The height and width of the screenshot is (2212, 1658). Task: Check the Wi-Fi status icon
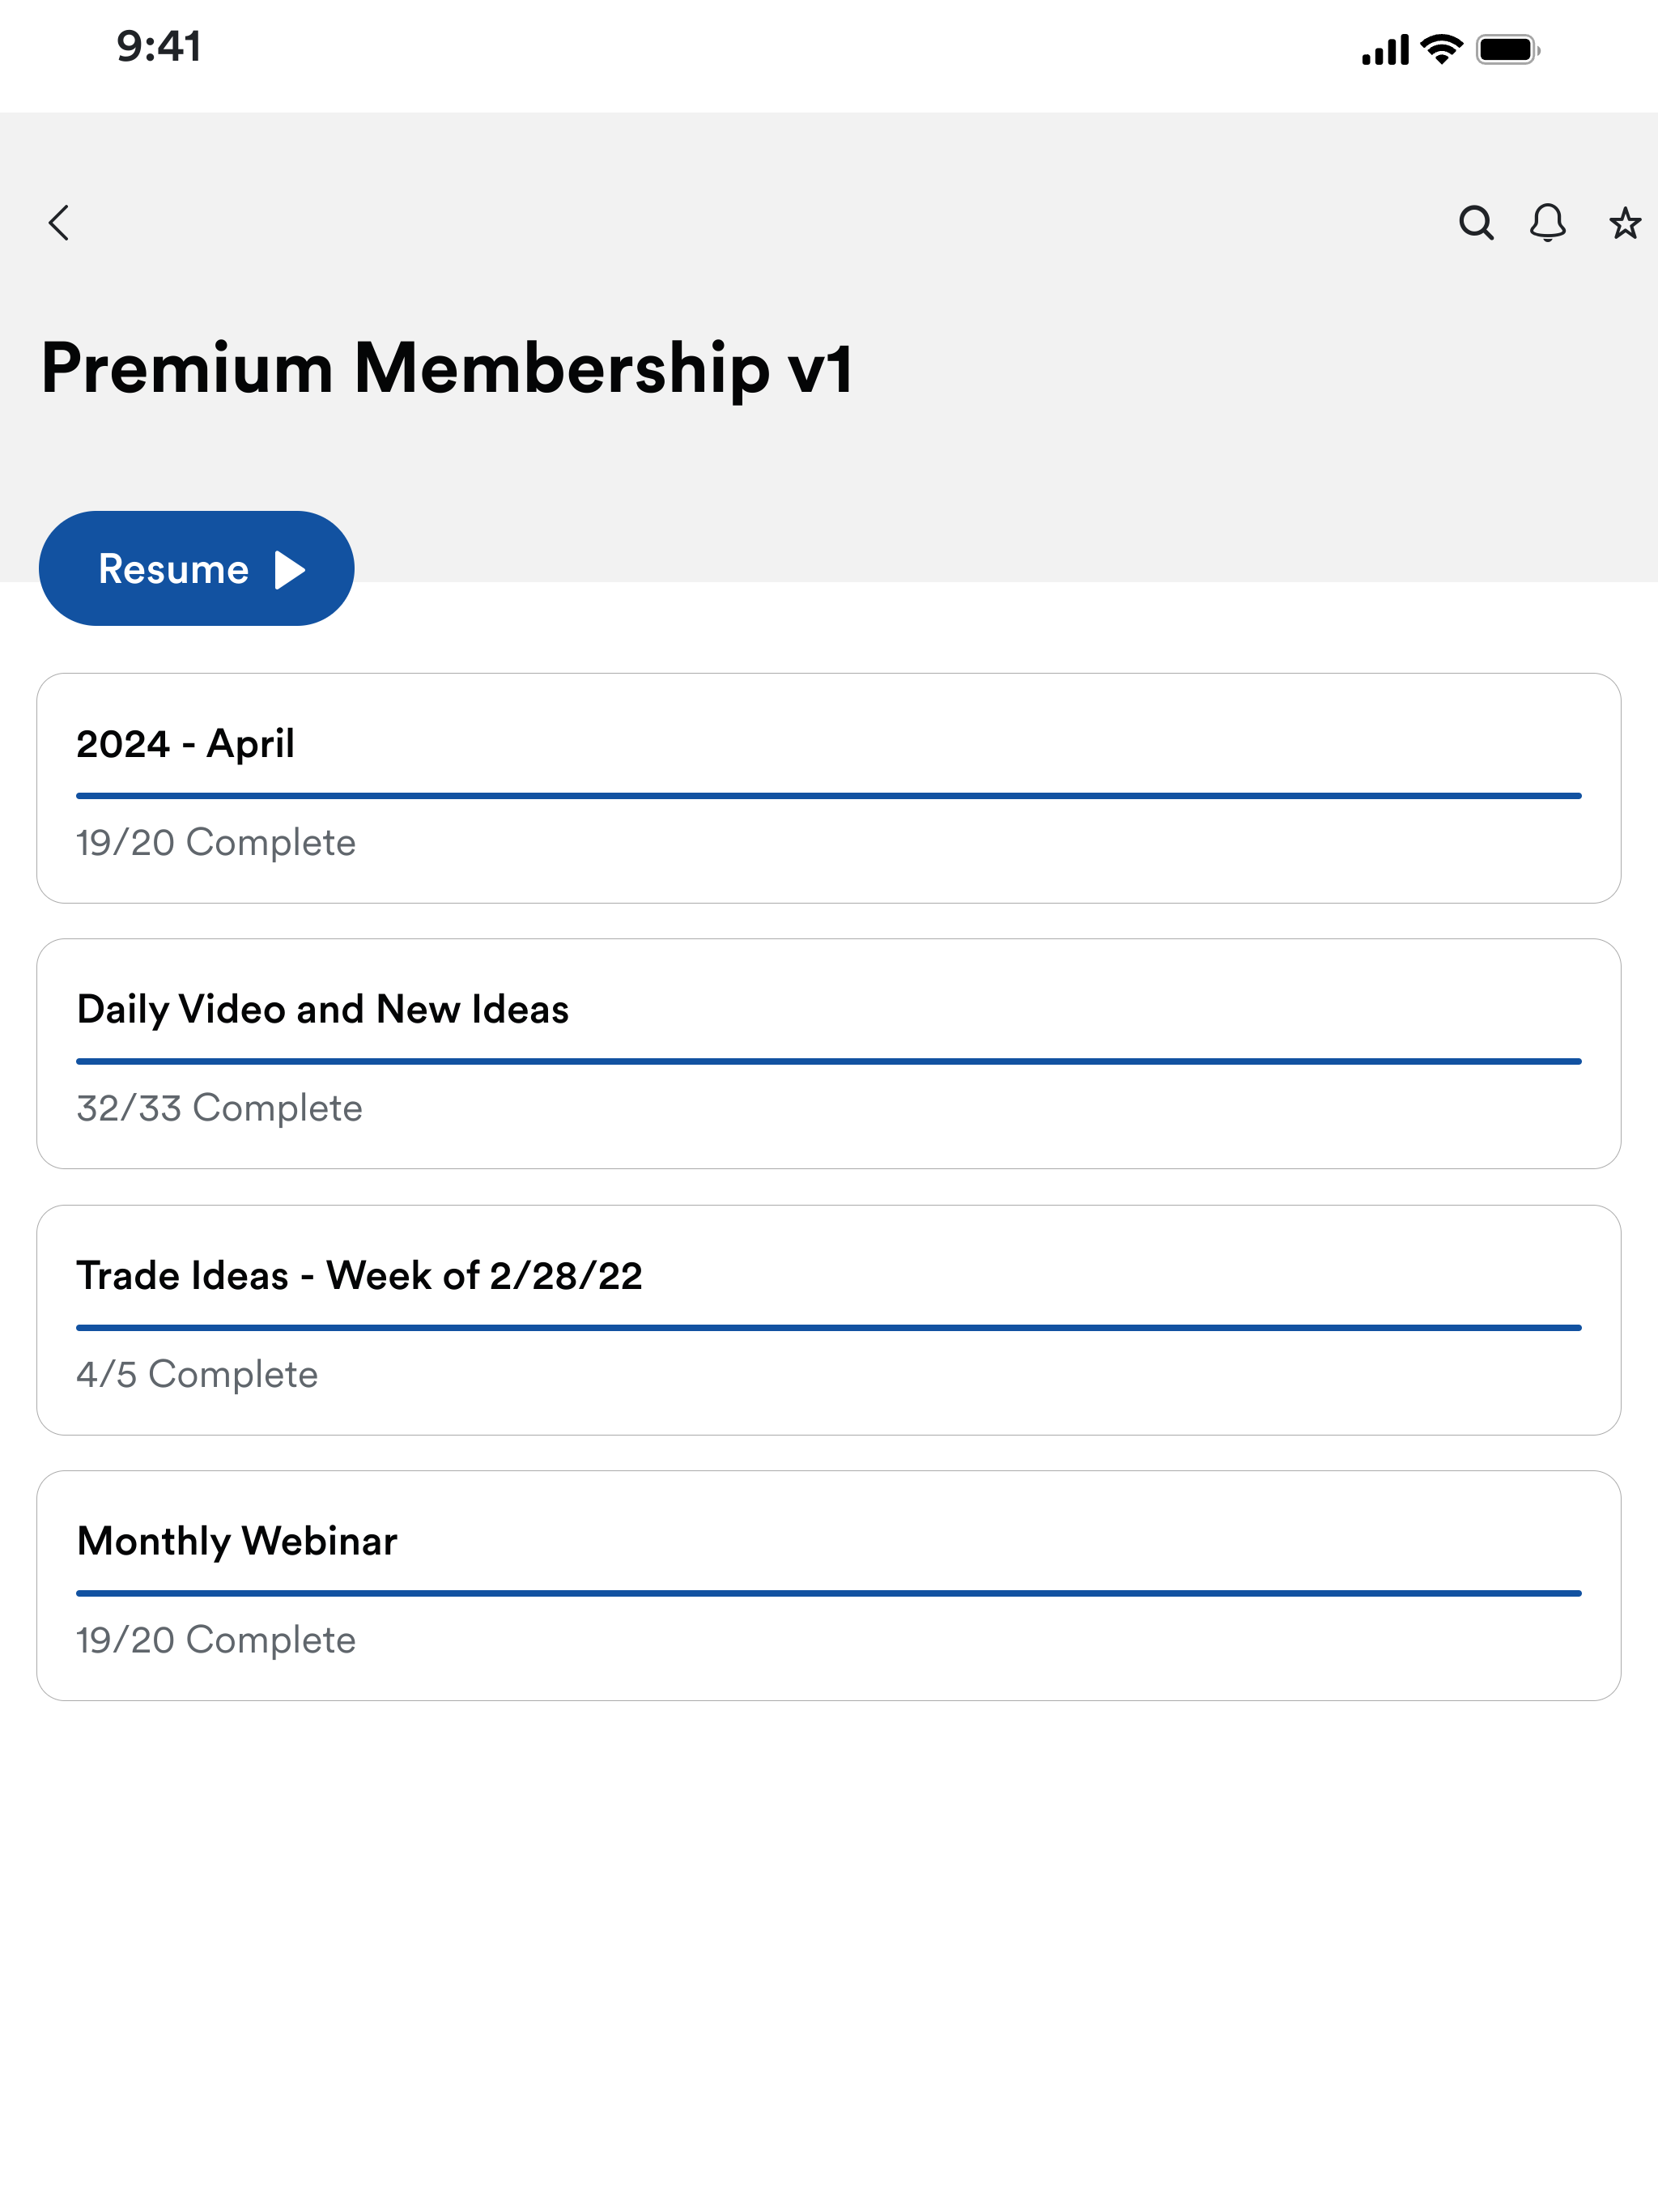tap(1442, 49)
